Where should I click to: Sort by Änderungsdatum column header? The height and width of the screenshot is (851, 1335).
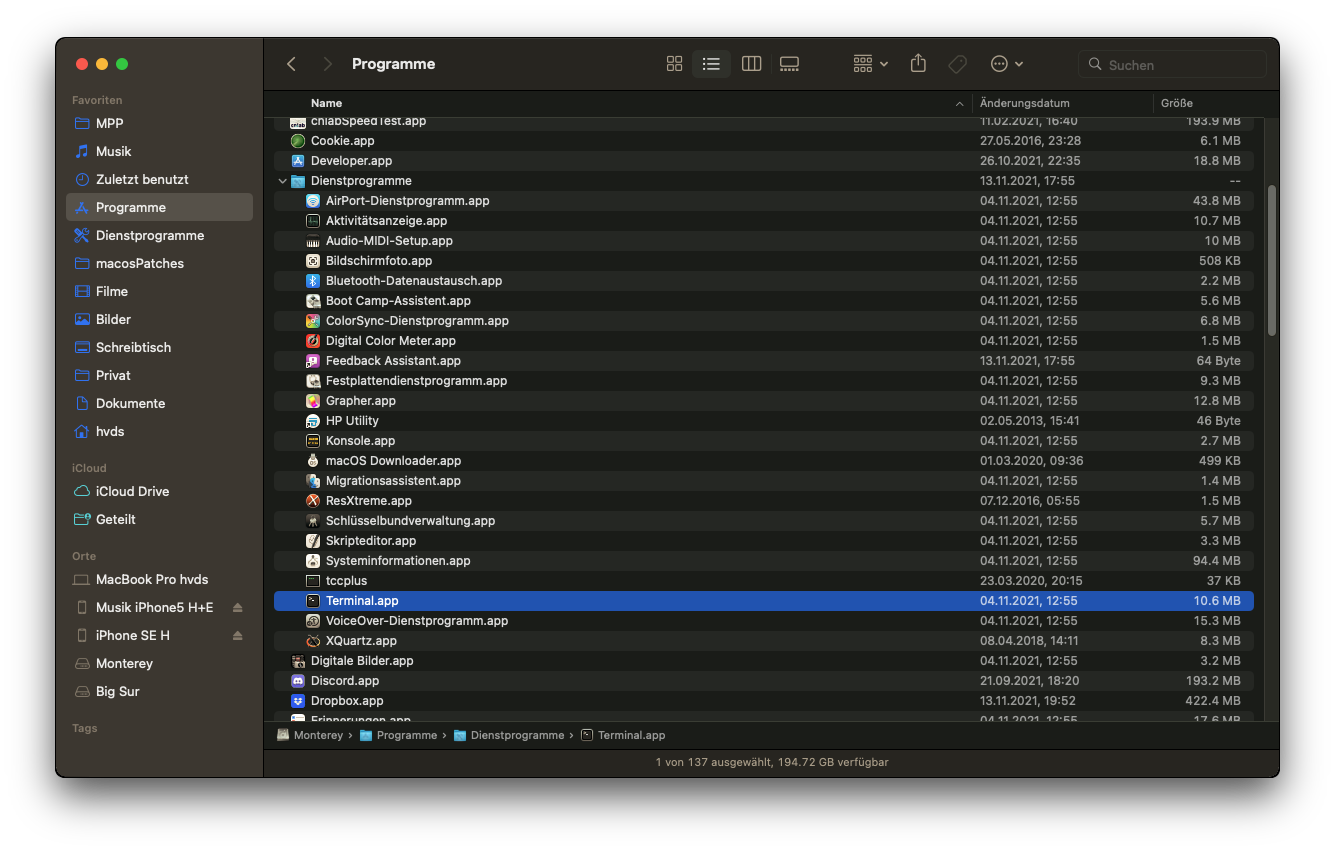click(1024, 103)
